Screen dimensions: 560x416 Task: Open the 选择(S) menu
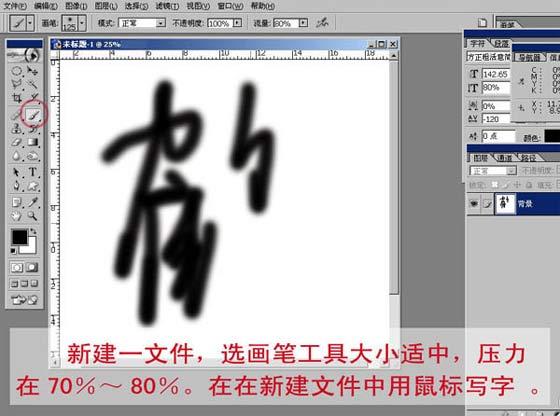[136, 6]
